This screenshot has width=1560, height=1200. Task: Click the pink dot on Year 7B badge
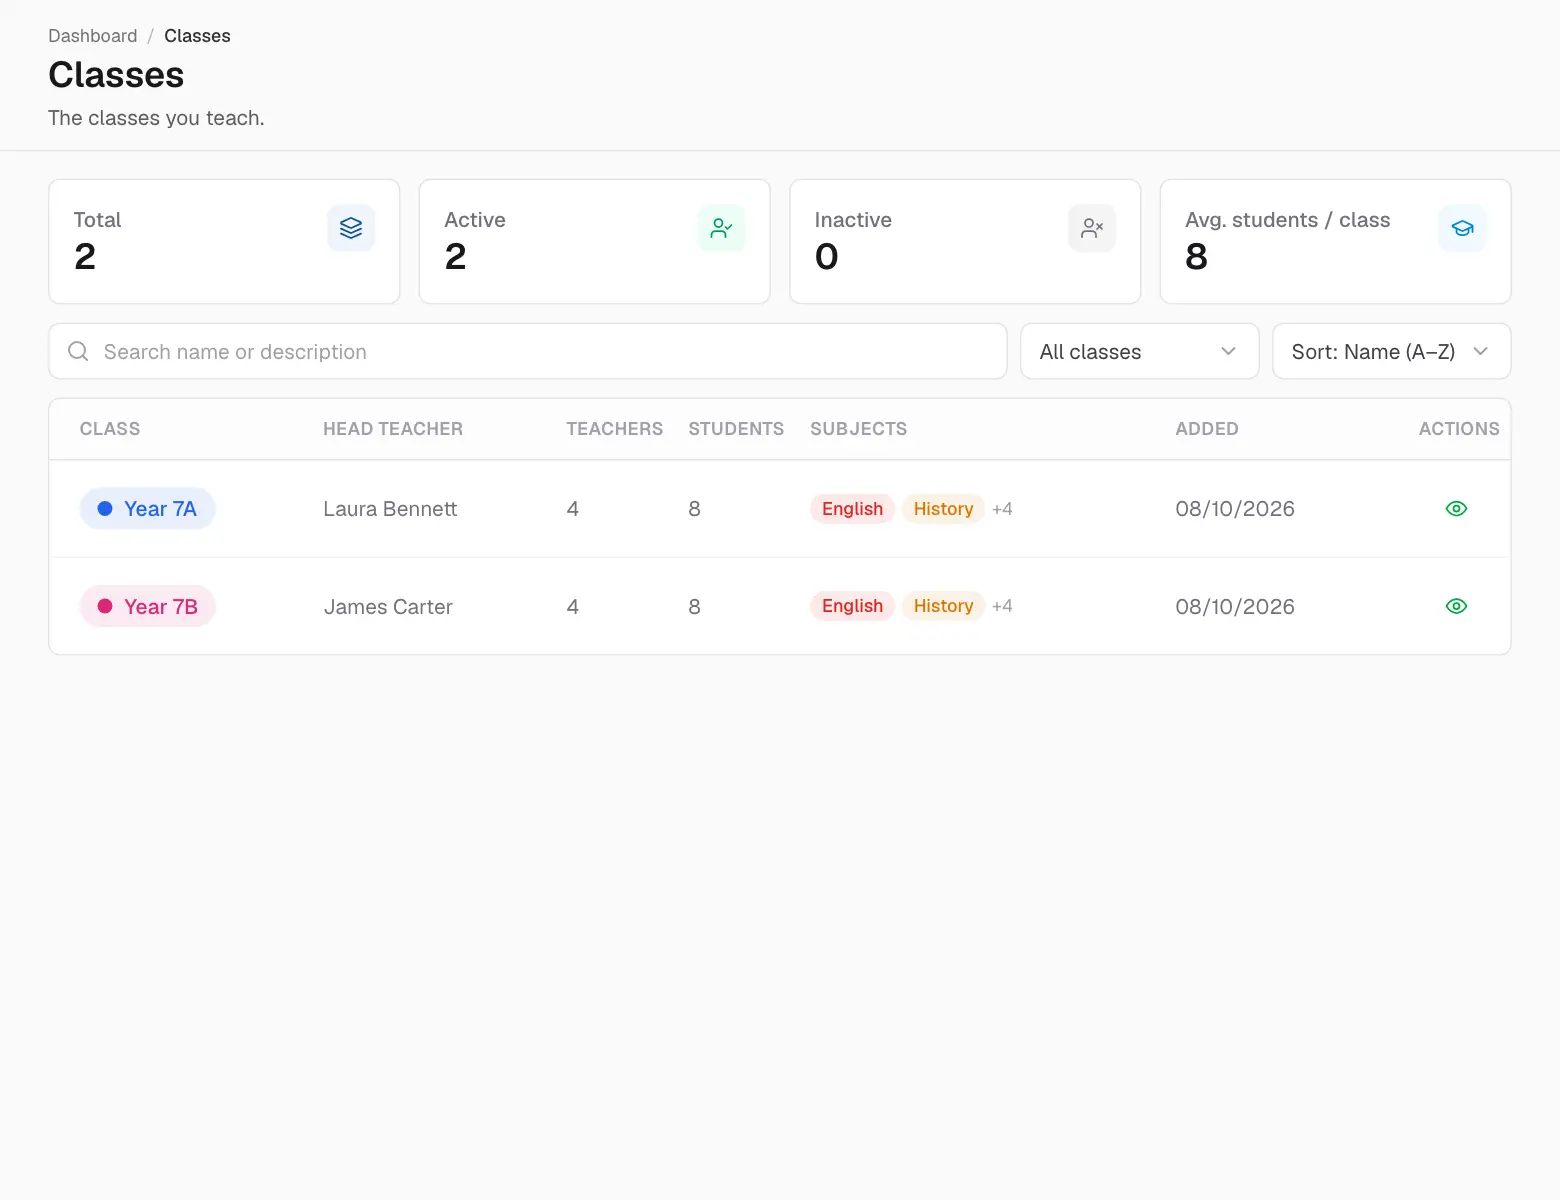click(x=105, y=606)
